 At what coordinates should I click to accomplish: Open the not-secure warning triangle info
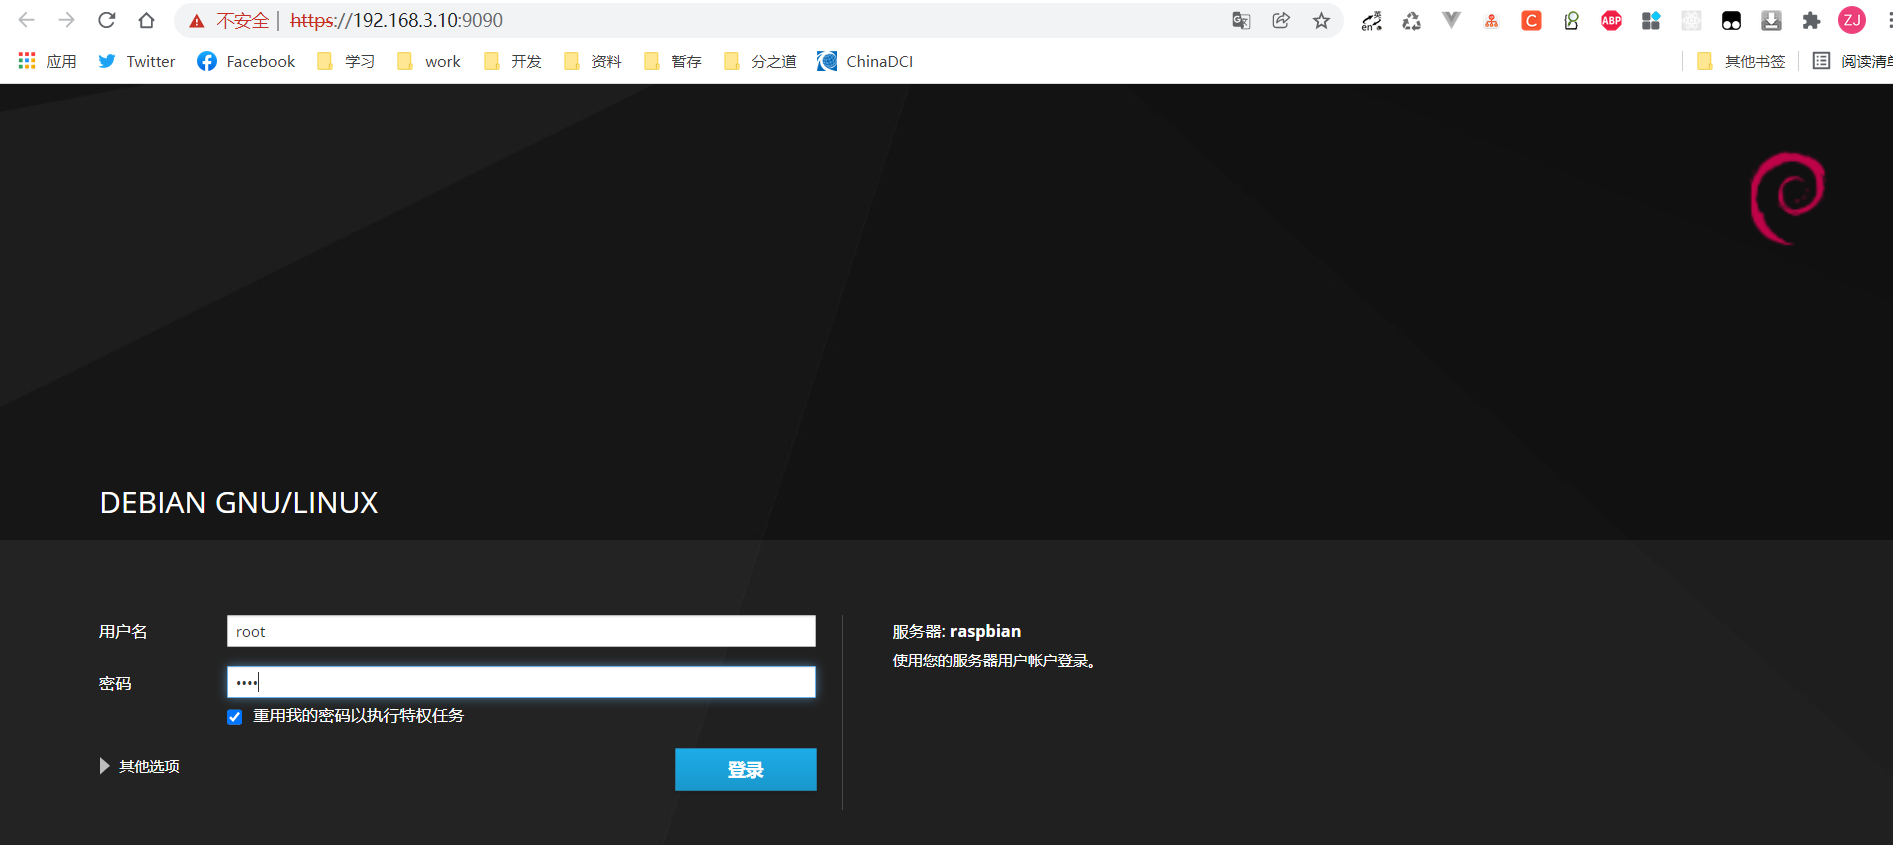(197, 21)
